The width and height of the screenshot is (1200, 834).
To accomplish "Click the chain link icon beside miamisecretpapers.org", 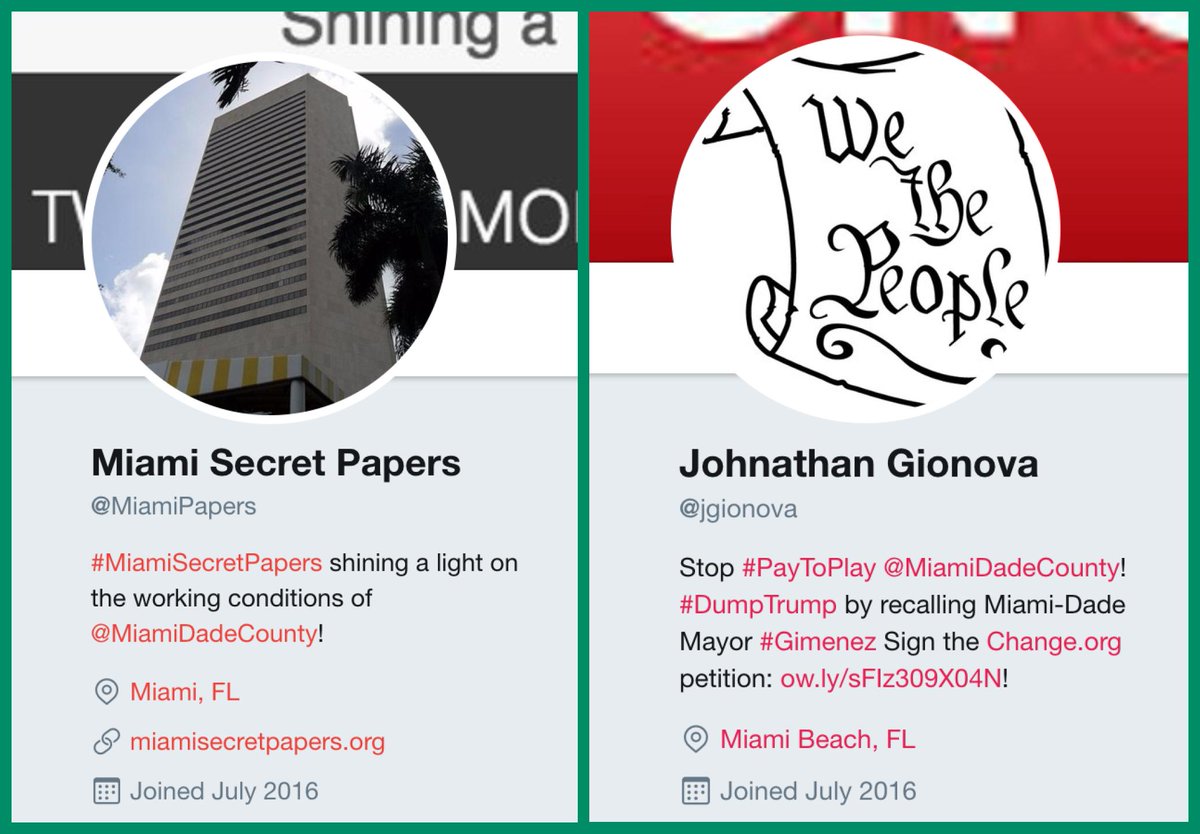I will click(105, 742).
